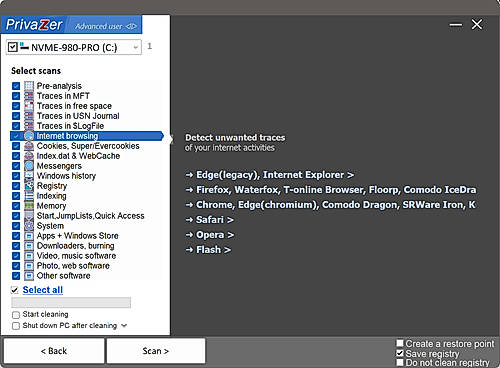Image resolution: width=500 pixels, height=368 pixels.
Task: Click the Windows history icon
Action: (x=29, y=176)
